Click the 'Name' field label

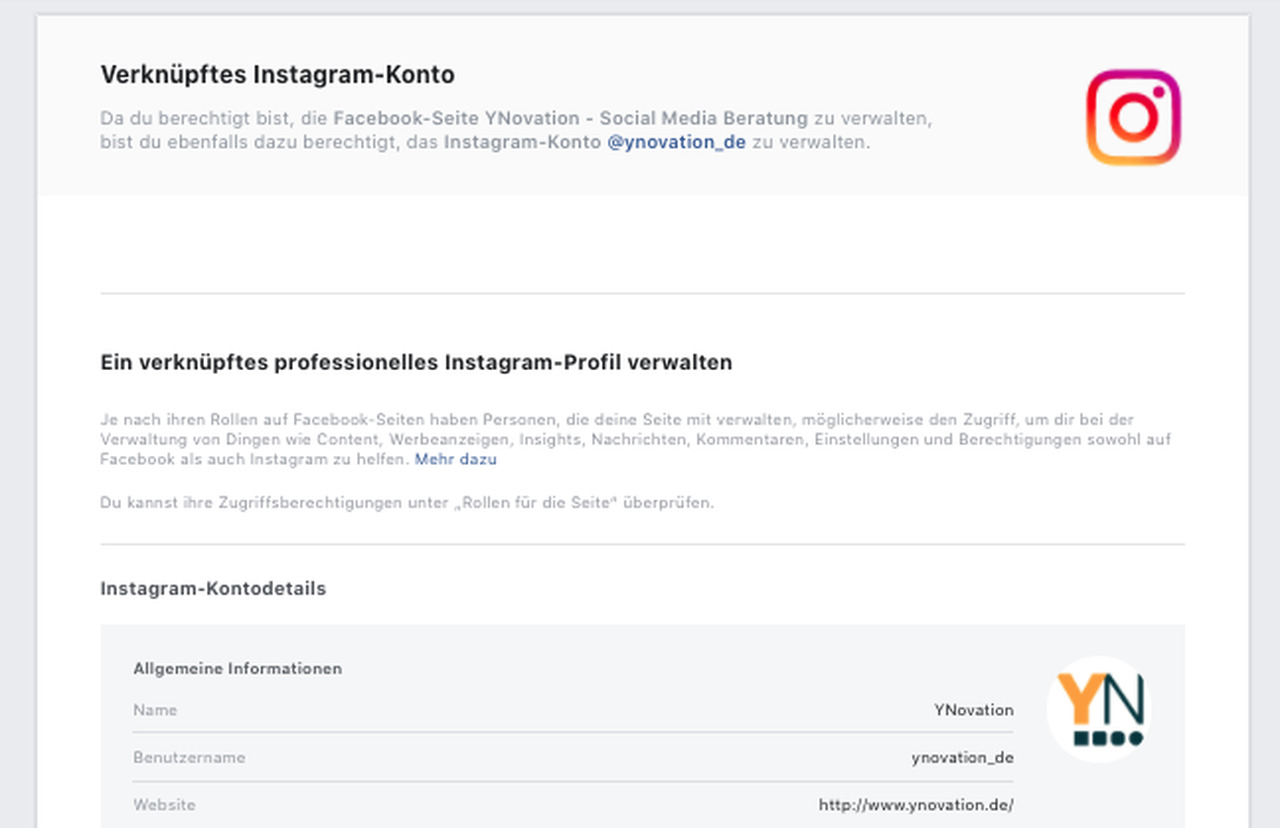pyautogui.click(x=155, y=710)
